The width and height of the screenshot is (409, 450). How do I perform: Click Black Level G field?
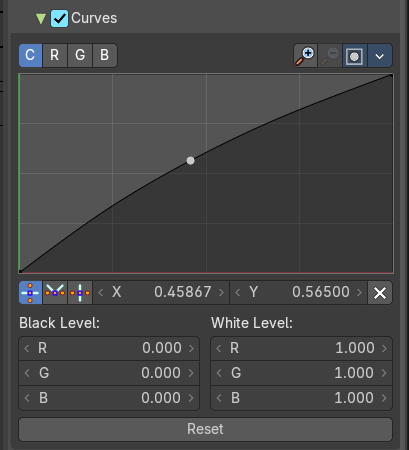[x=109, y=373]
